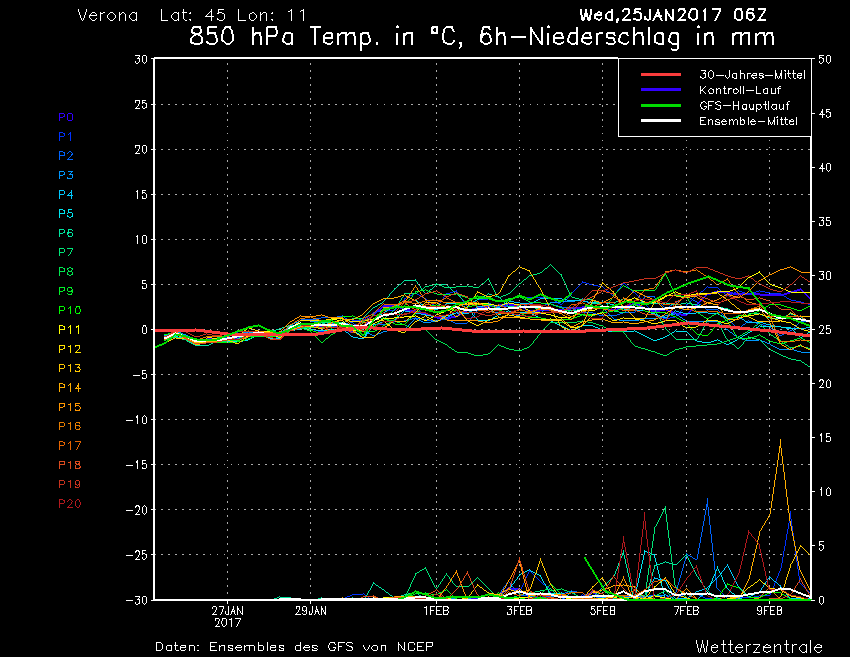The width and height of the screenshot is (850, 657).
Task: Click the -30 value on temperature axis
Action: click(137, 600)
